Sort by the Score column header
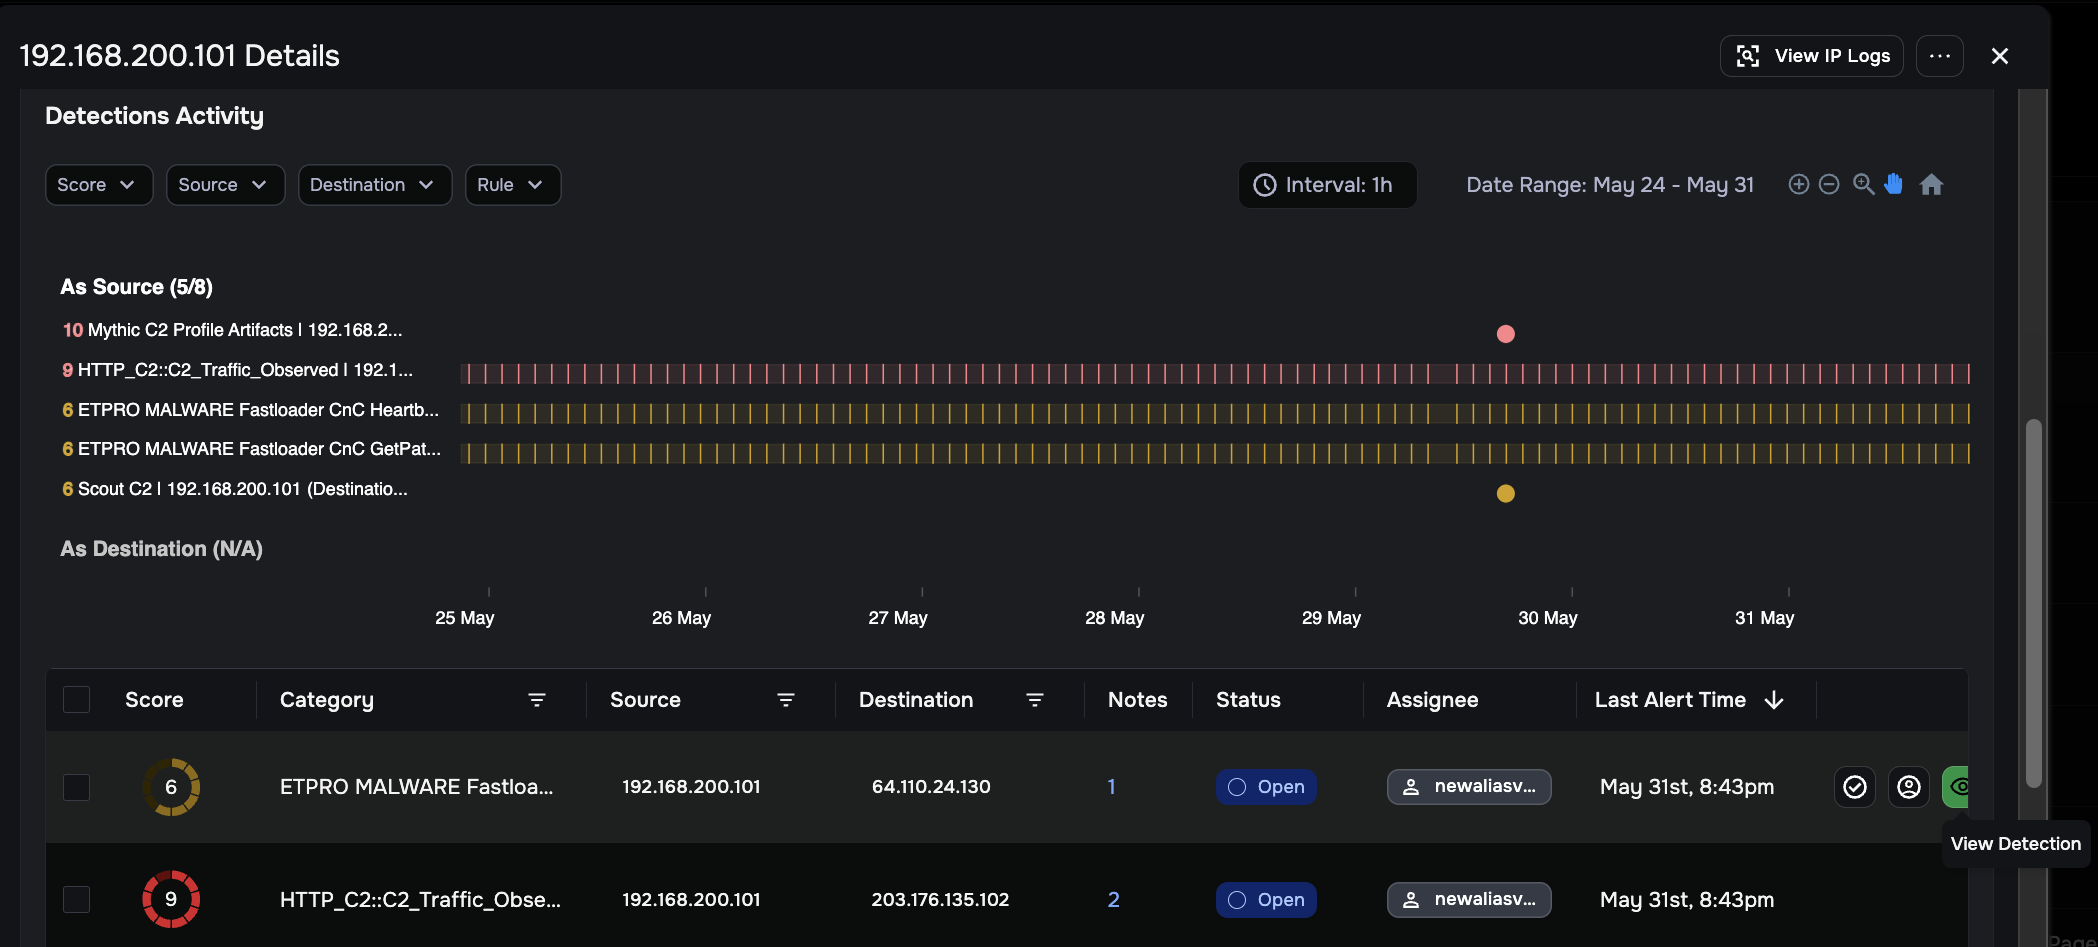The height and width of the screenshot is (947, 2098). click(x=154, y=700)
